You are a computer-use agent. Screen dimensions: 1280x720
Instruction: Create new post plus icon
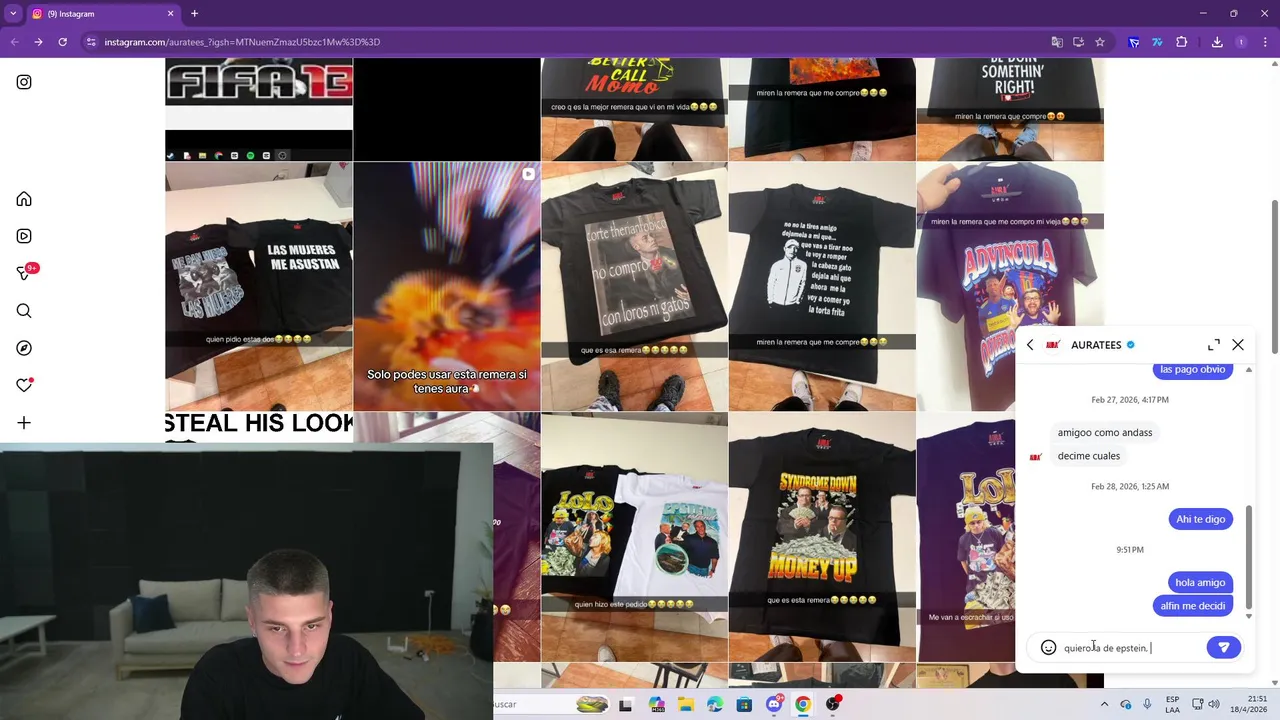coord(24,423)
